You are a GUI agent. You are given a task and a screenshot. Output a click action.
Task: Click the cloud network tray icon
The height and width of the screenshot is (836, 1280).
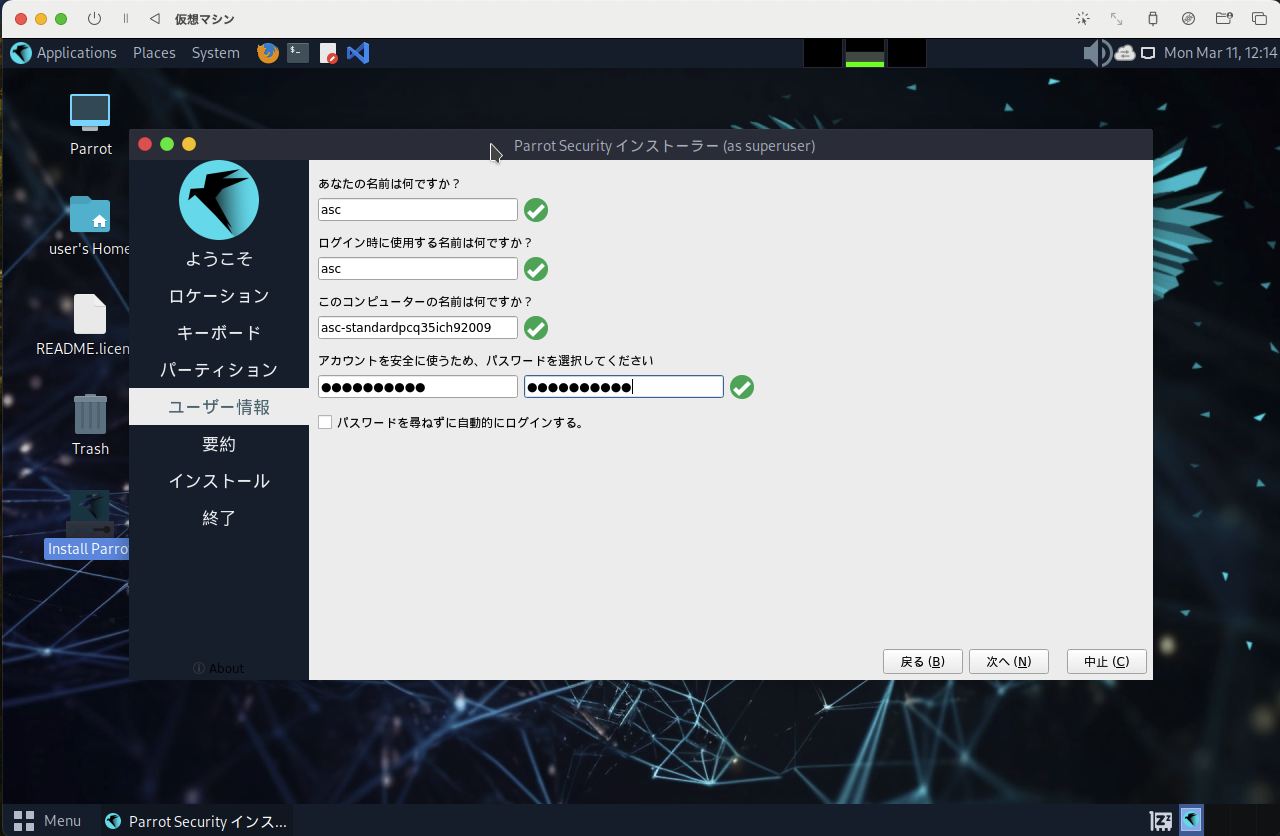[1125, 53]
